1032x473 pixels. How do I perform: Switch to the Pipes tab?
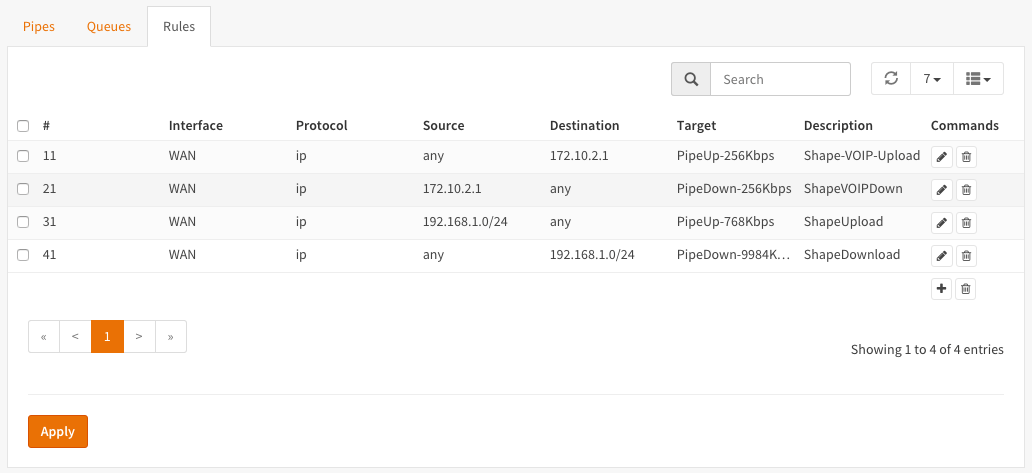(x=39, y=27)
